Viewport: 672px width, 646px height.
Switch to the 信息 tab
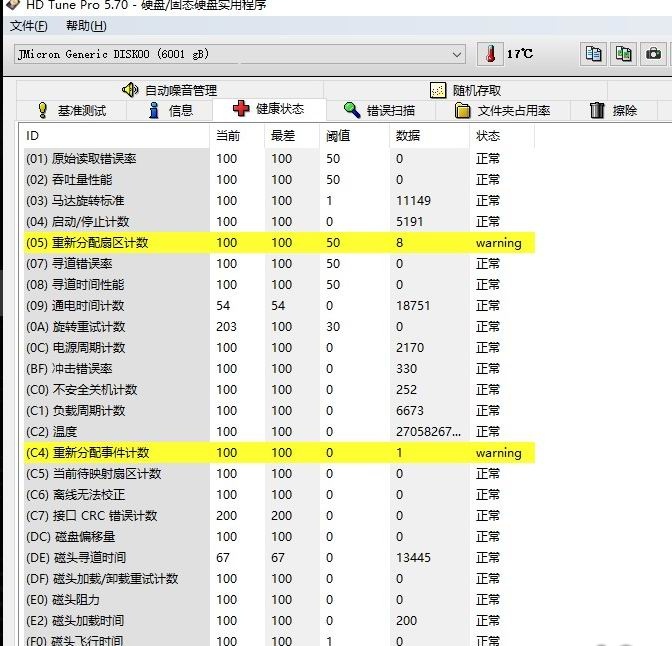coord(171,110)
